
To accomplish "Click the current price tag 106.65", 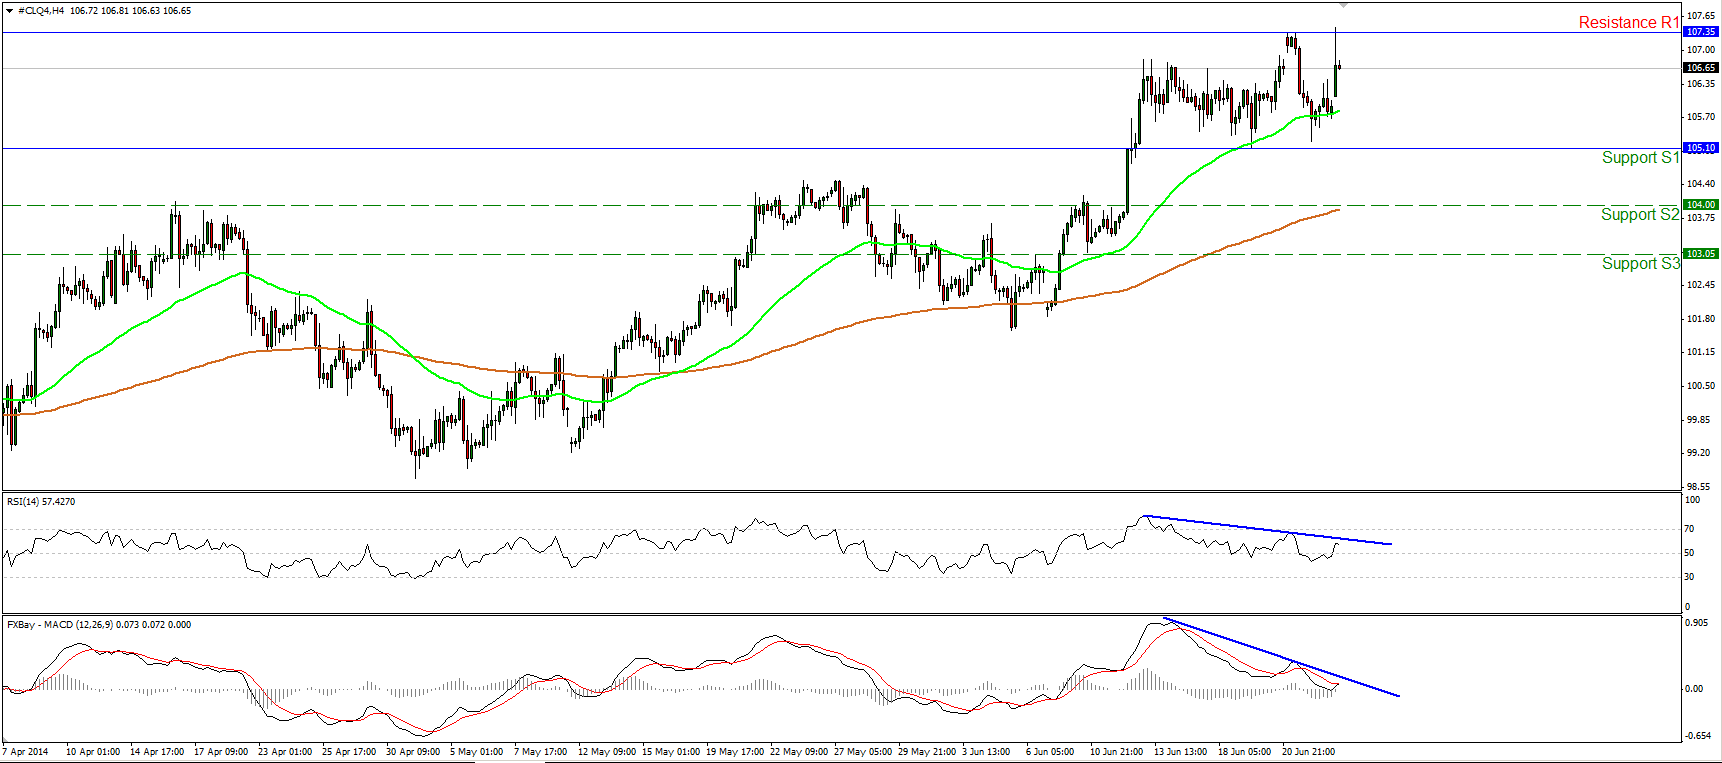I will point(1701,68).
